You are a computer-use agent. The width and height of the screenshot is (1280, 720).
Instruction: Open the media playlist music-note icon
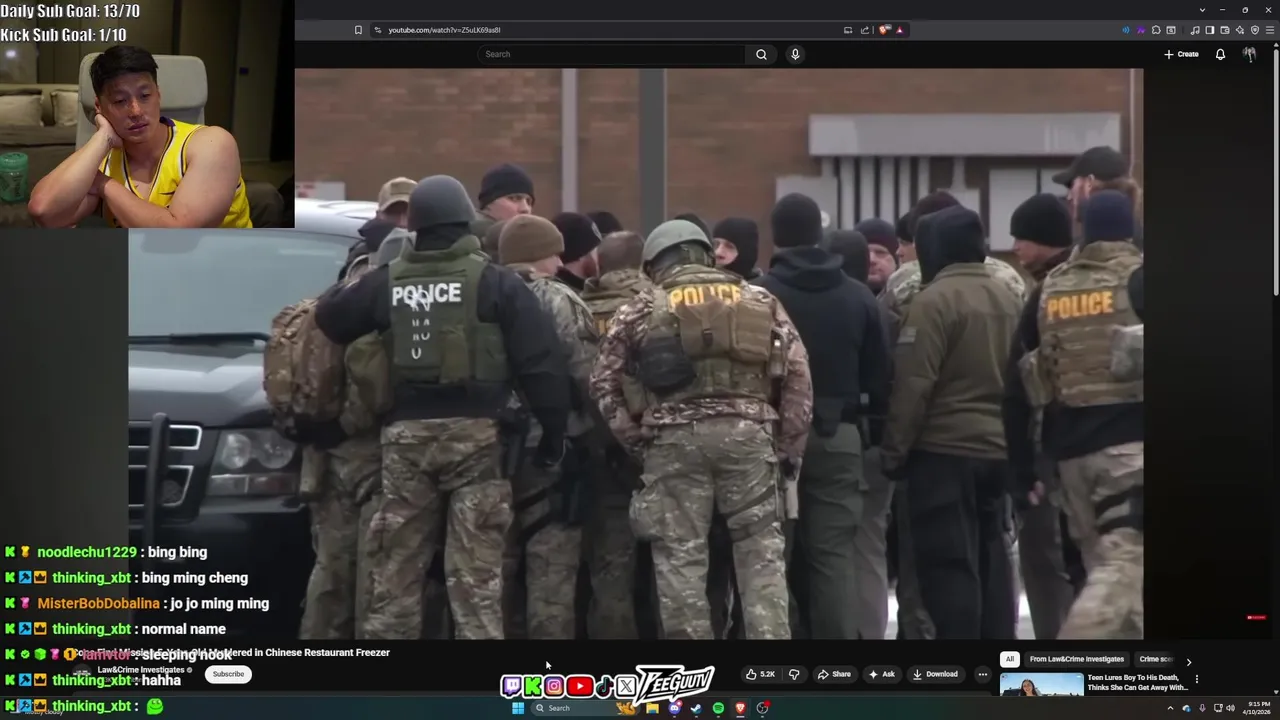click(x=1195, y=30)
